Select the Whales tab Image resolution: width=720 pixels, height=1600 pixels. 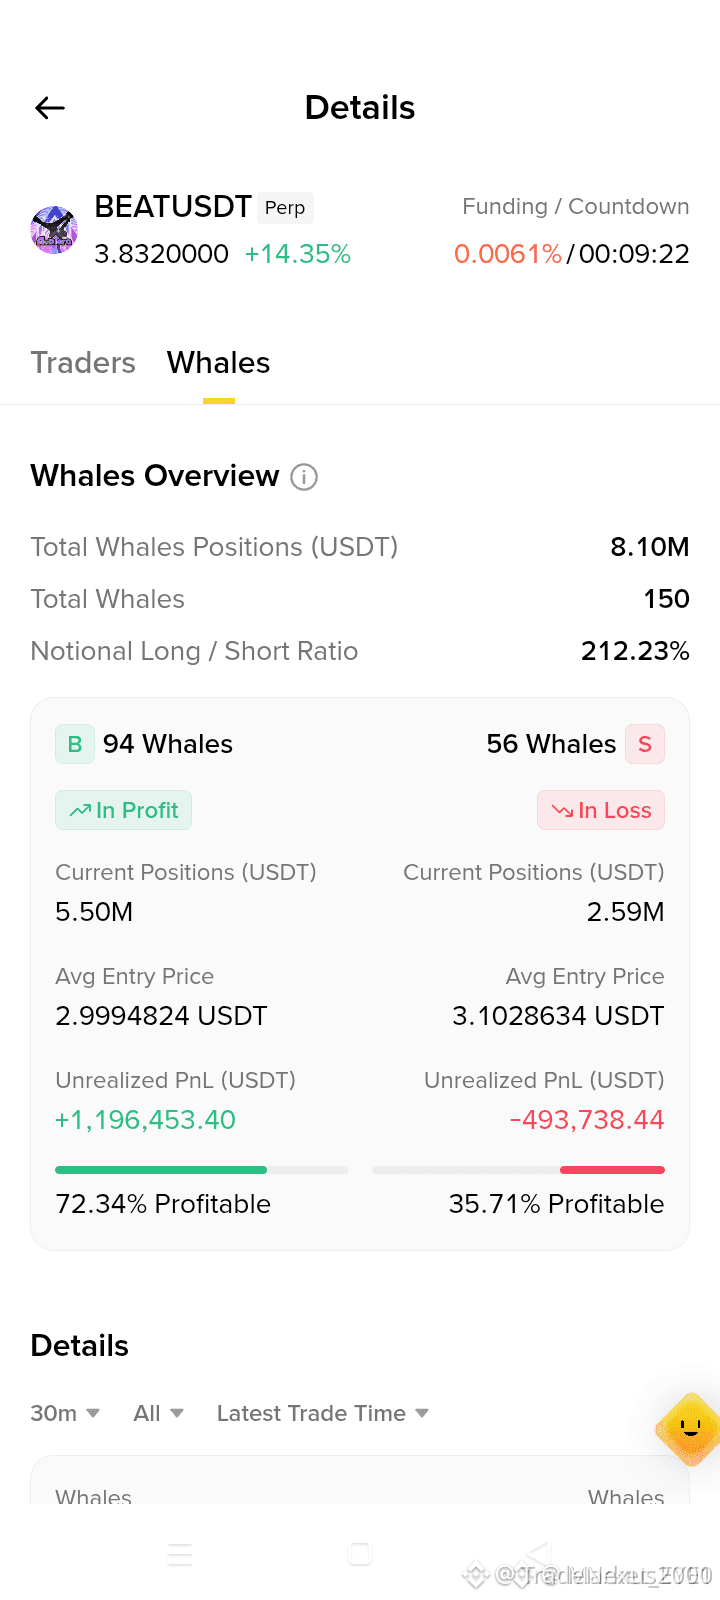point(219,362)
